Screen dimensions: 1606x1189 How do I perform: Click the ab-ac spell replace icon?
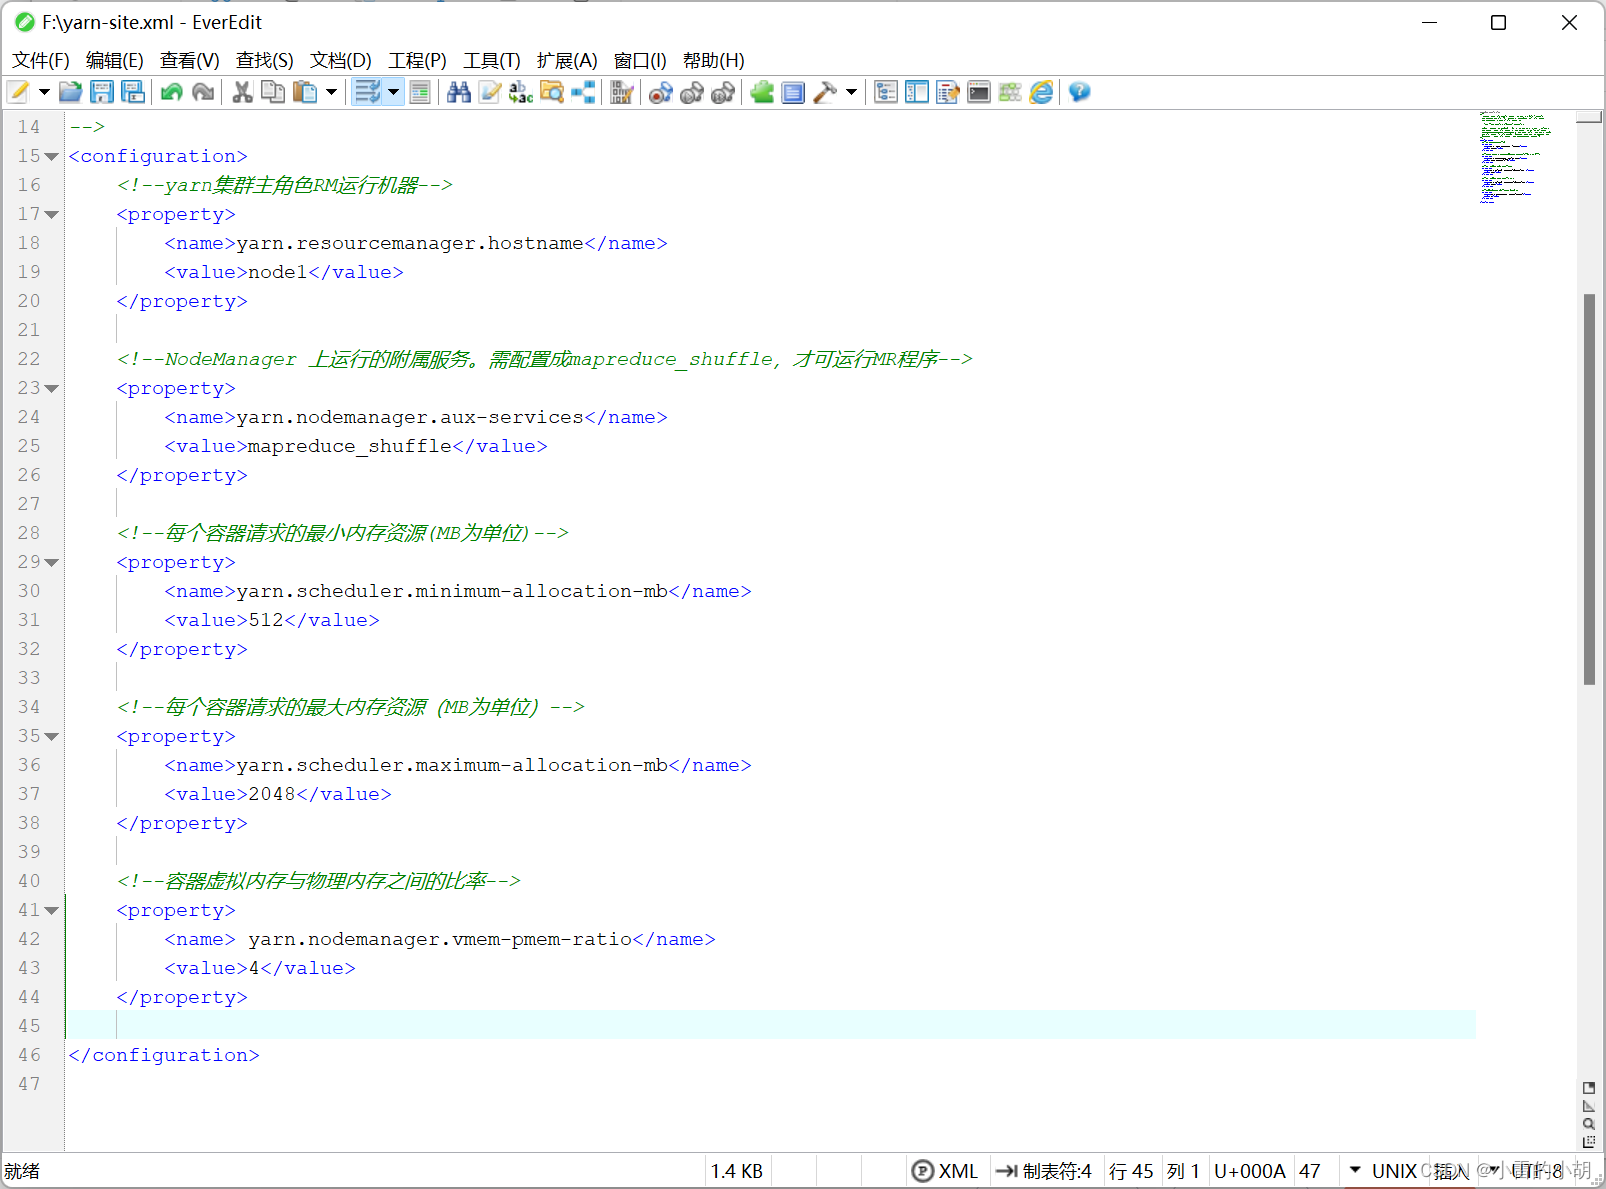pyautogui.click(x=521, y=92)
